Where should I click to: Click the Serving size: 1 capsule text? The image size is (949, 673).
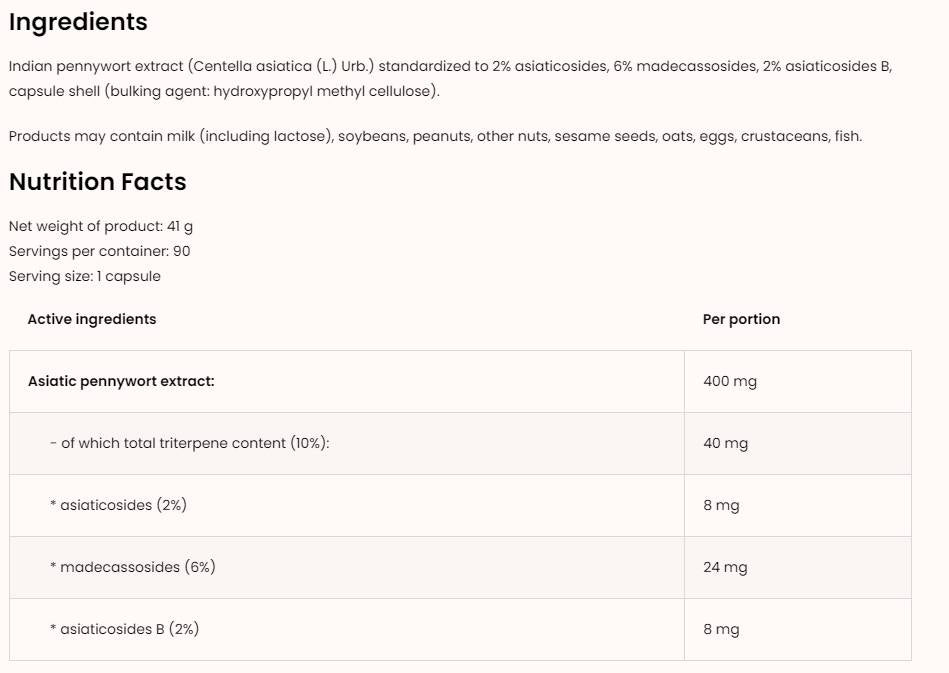point(85,276)
